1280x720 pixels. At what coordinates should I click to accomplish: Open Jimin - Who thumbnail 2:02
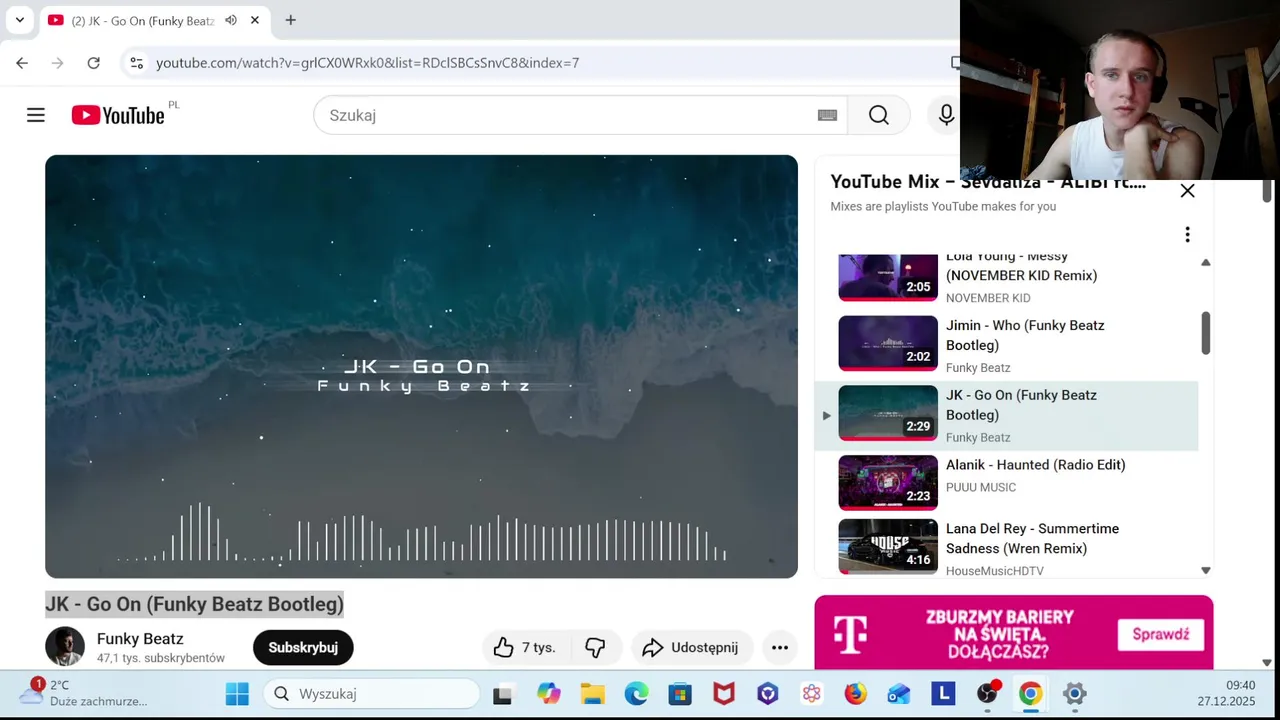[x=888, y=343]
